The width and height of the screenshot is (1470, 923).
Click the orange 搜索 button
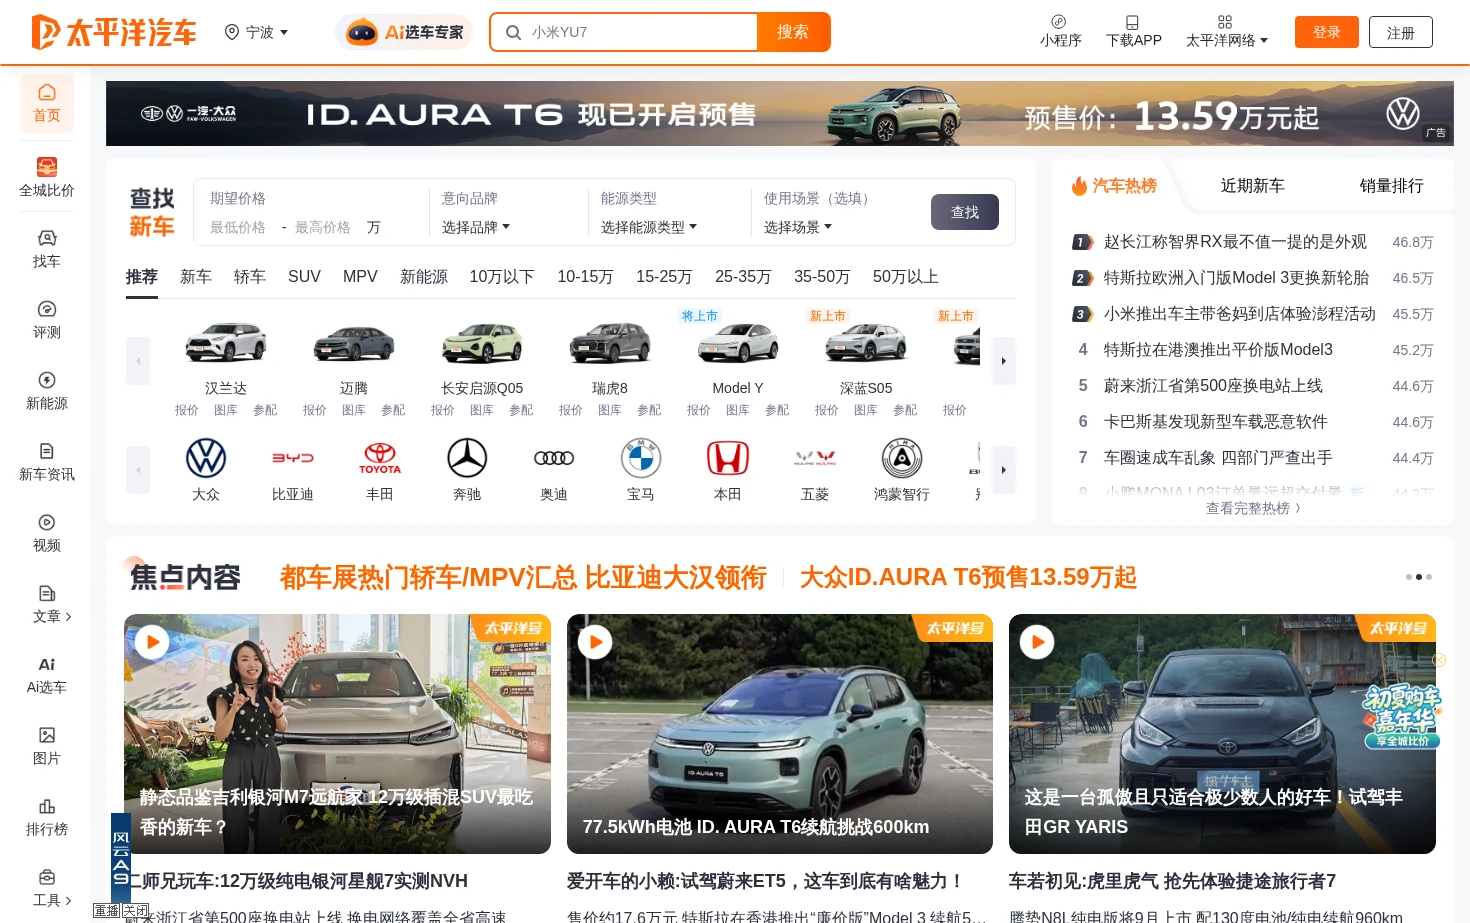793,32
